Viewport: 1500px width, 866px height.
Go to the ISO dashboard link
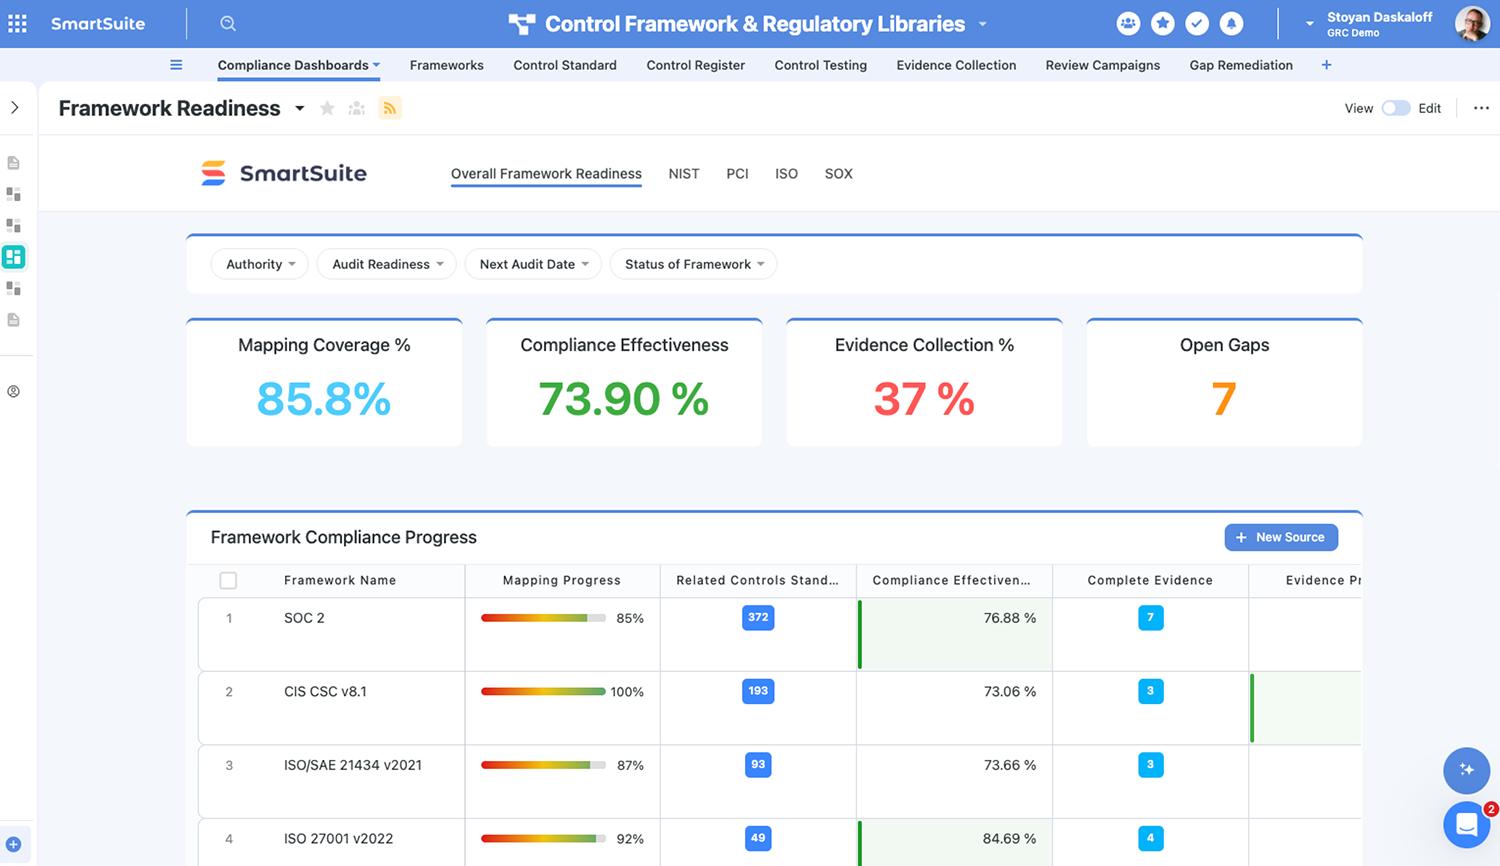786,174
